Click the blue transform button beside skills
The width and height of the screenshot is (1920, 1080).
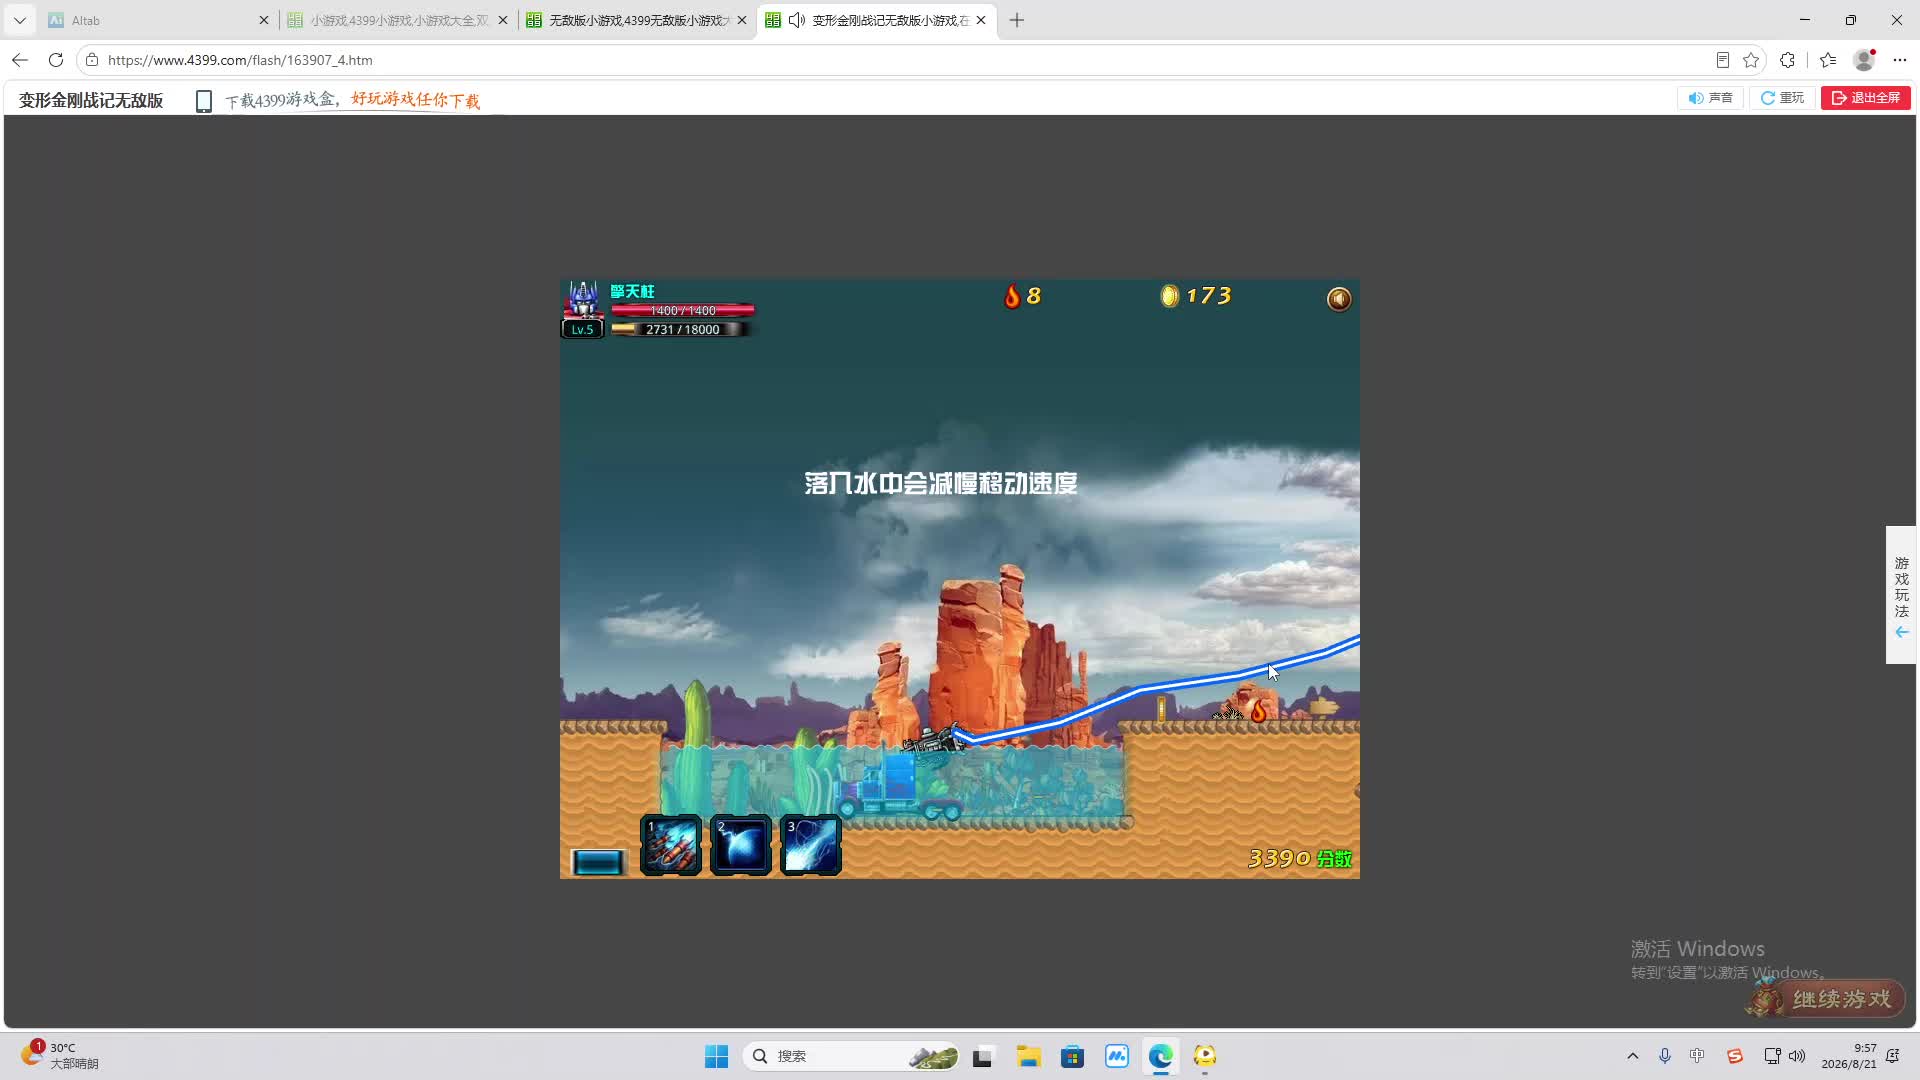point(598,862)
